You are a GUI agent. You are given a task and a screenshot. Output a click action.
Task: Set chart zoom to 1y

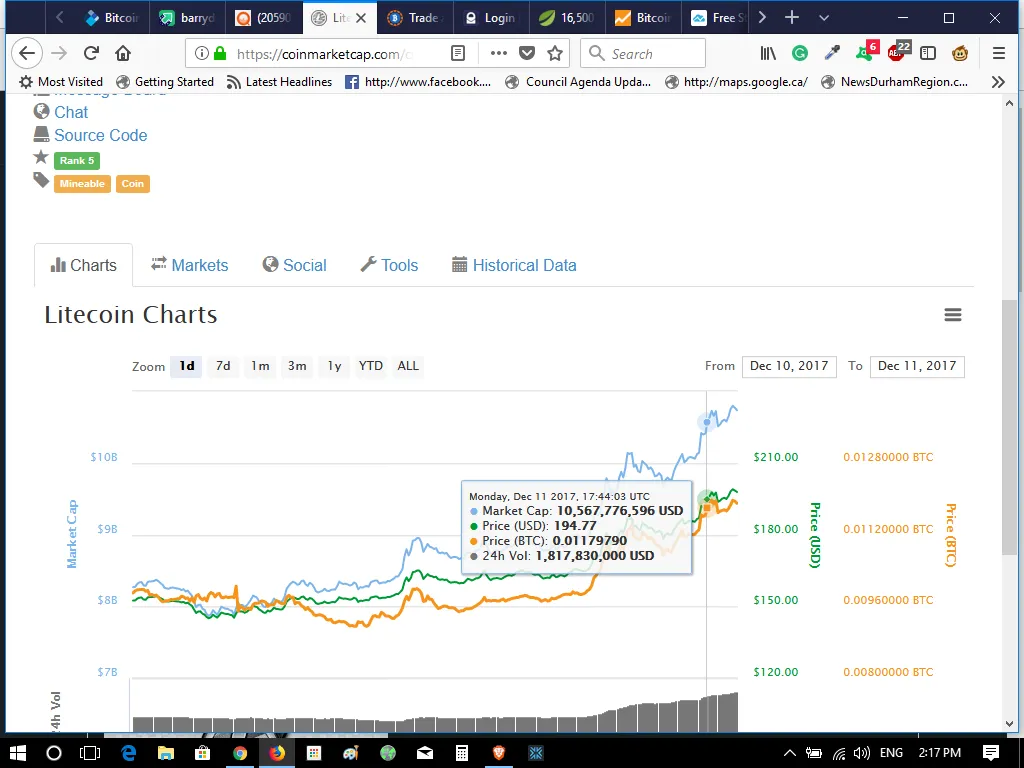[x=334, y=366]
